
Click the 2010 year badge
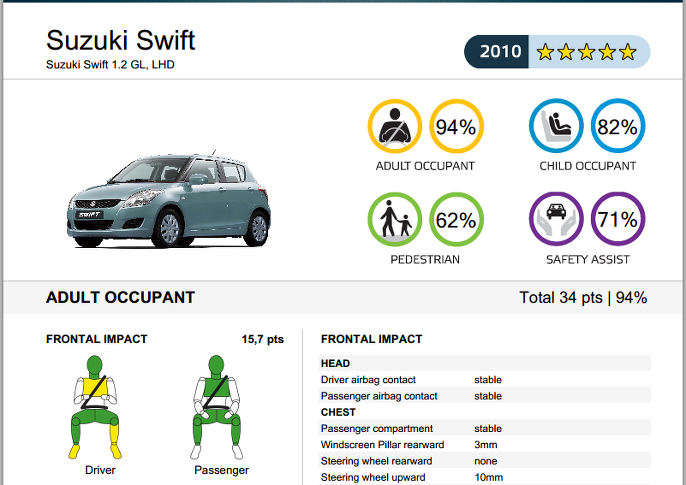497,52
